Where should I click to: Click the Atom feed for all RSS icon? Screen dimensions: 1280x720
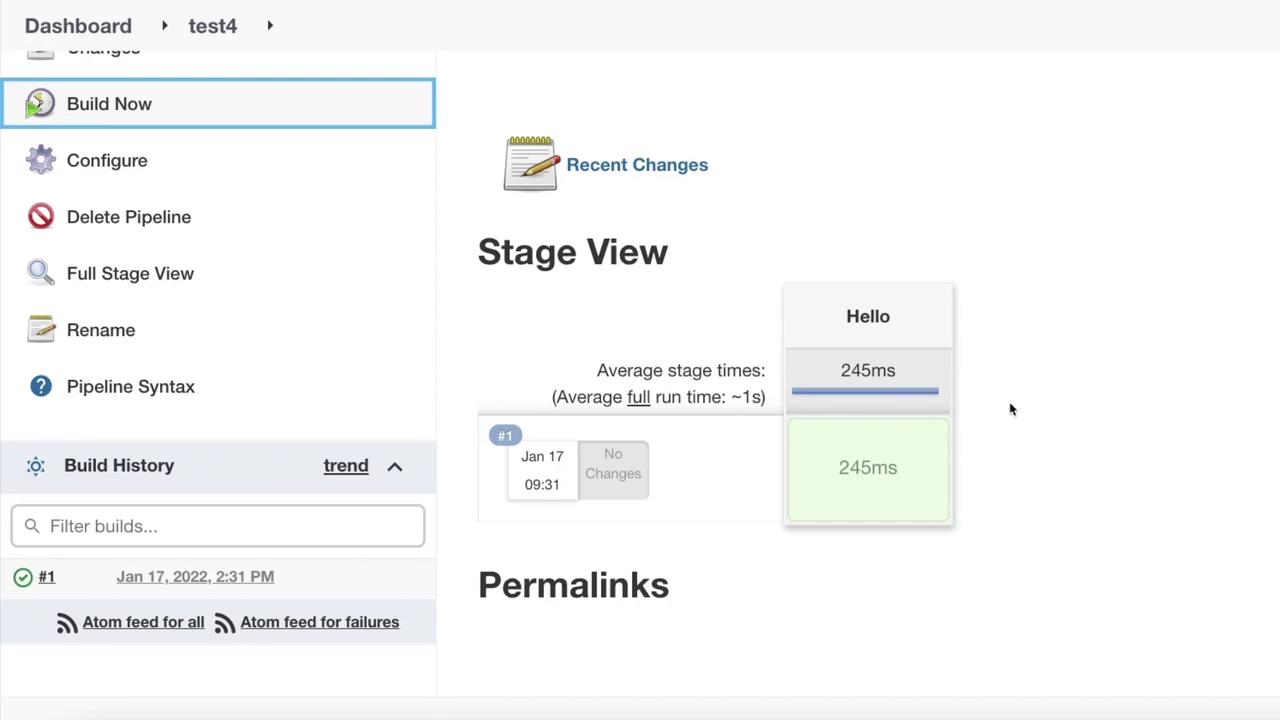coord(67,623)
